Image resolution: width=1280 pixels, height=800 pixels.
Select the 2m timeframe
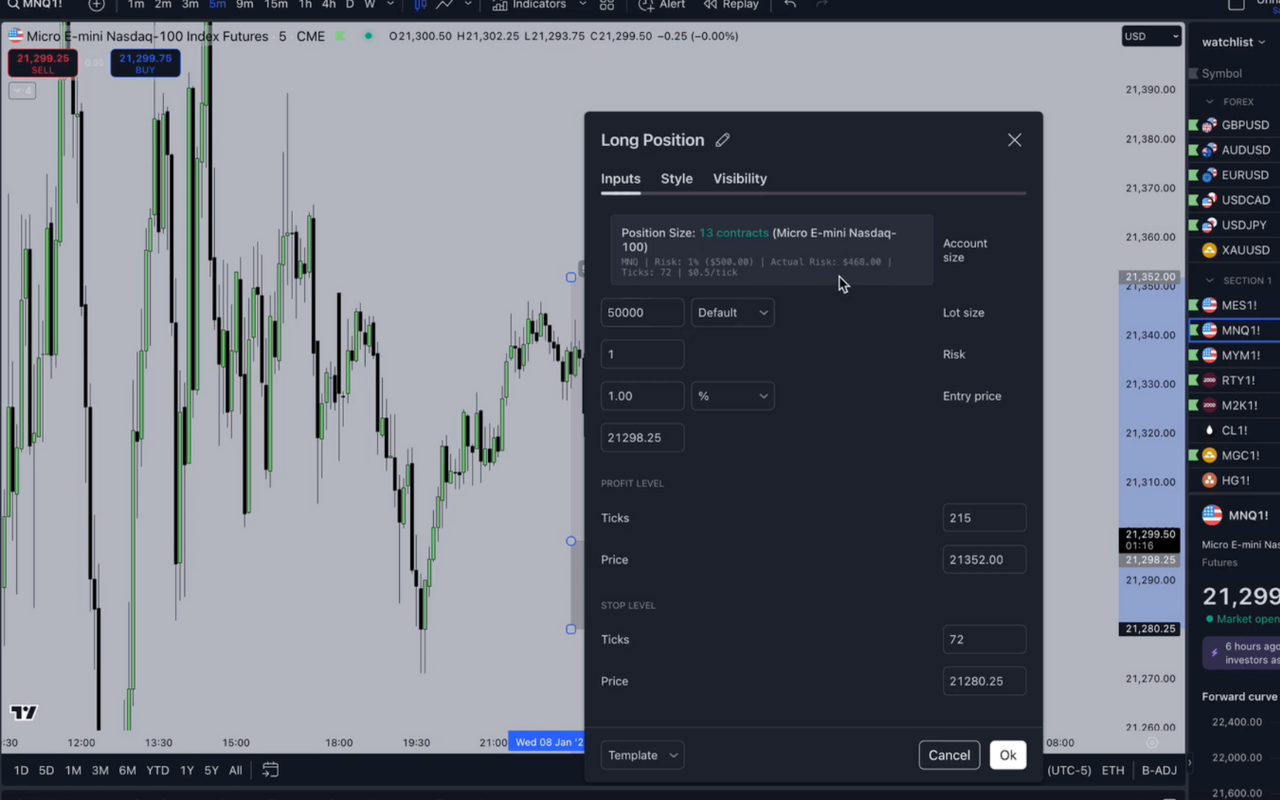163,4
